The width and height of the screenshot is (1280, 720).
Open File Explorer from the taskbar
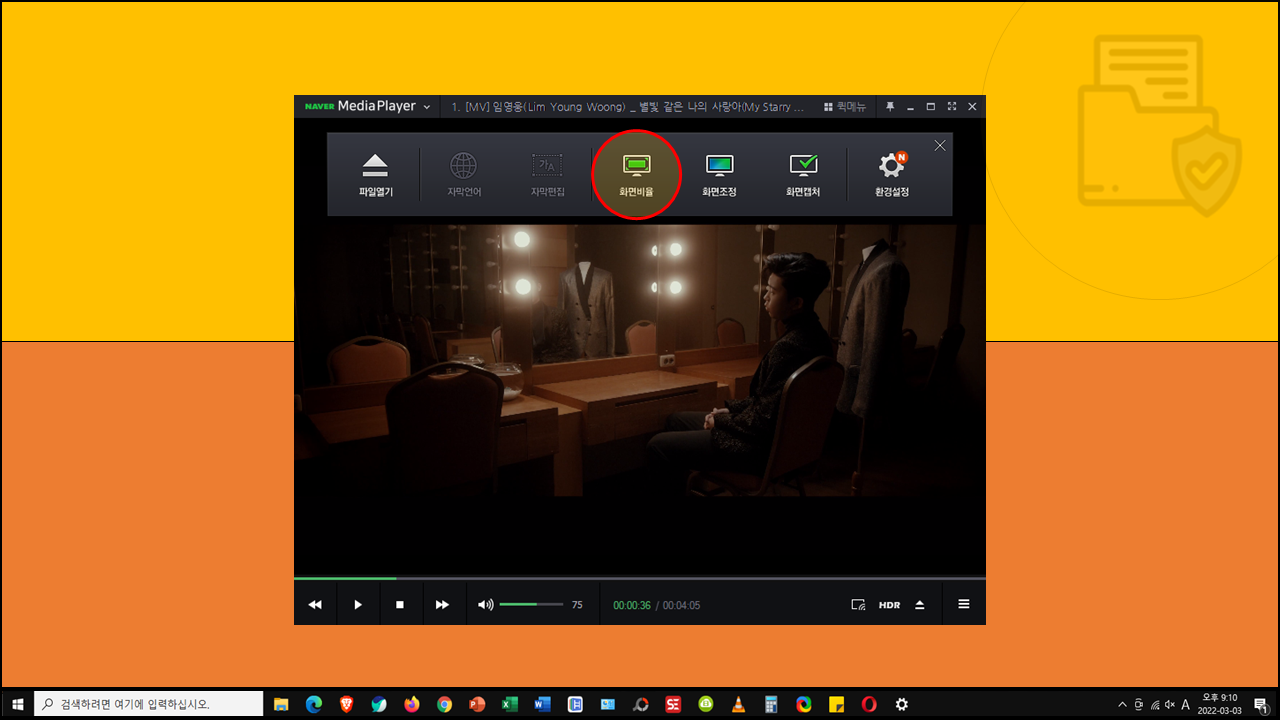coord(282,704)
